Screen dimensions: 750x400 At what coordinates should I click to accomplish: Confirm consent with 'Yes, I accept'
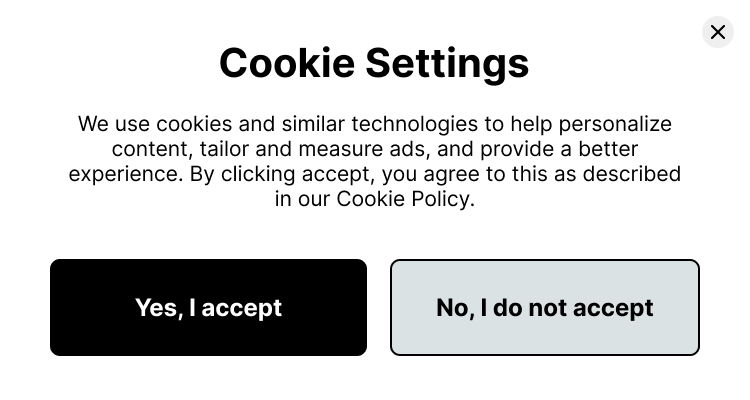tap(208, 308)
